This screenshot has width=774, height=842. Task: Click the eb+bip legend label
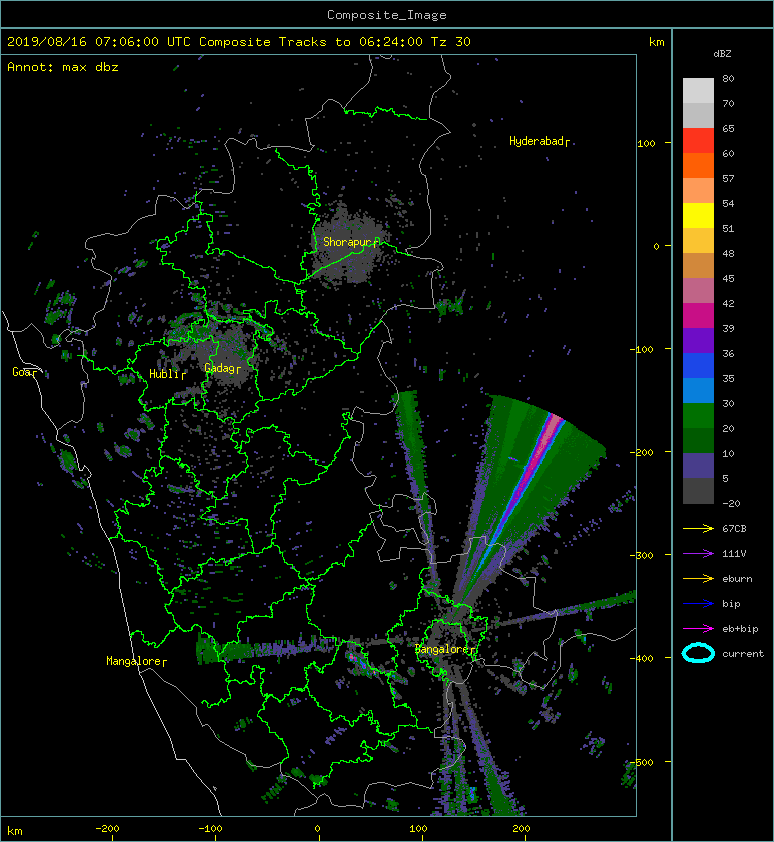pos(740,629)
